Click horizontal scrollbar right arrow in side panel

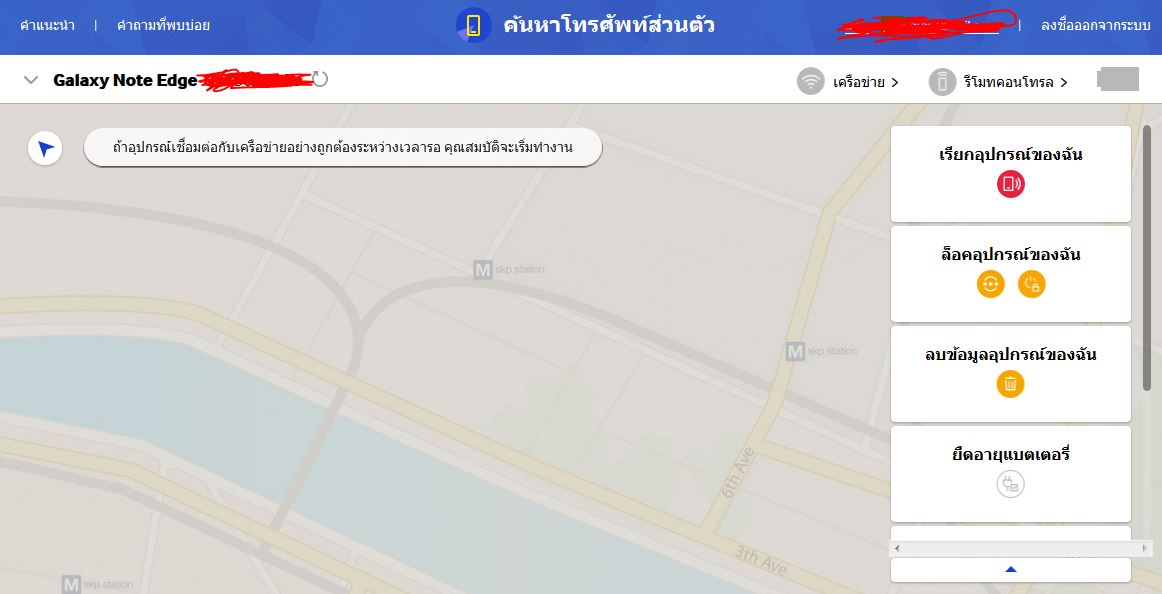pos(1146,549)
